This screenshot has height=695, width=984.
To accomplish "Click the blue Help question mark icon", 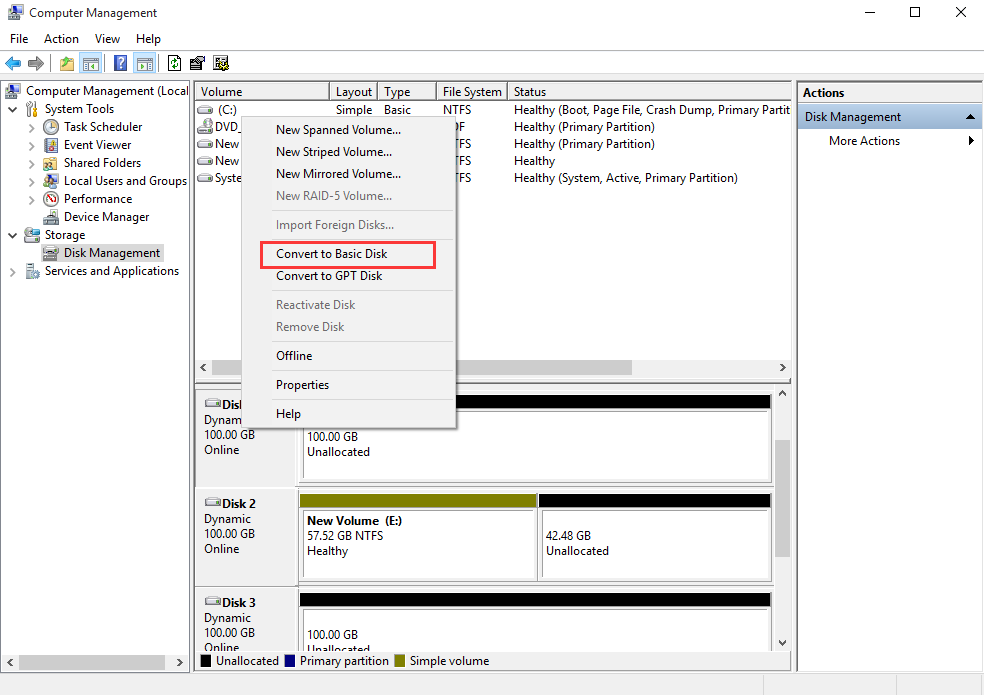I will click(x=120, y=63).
